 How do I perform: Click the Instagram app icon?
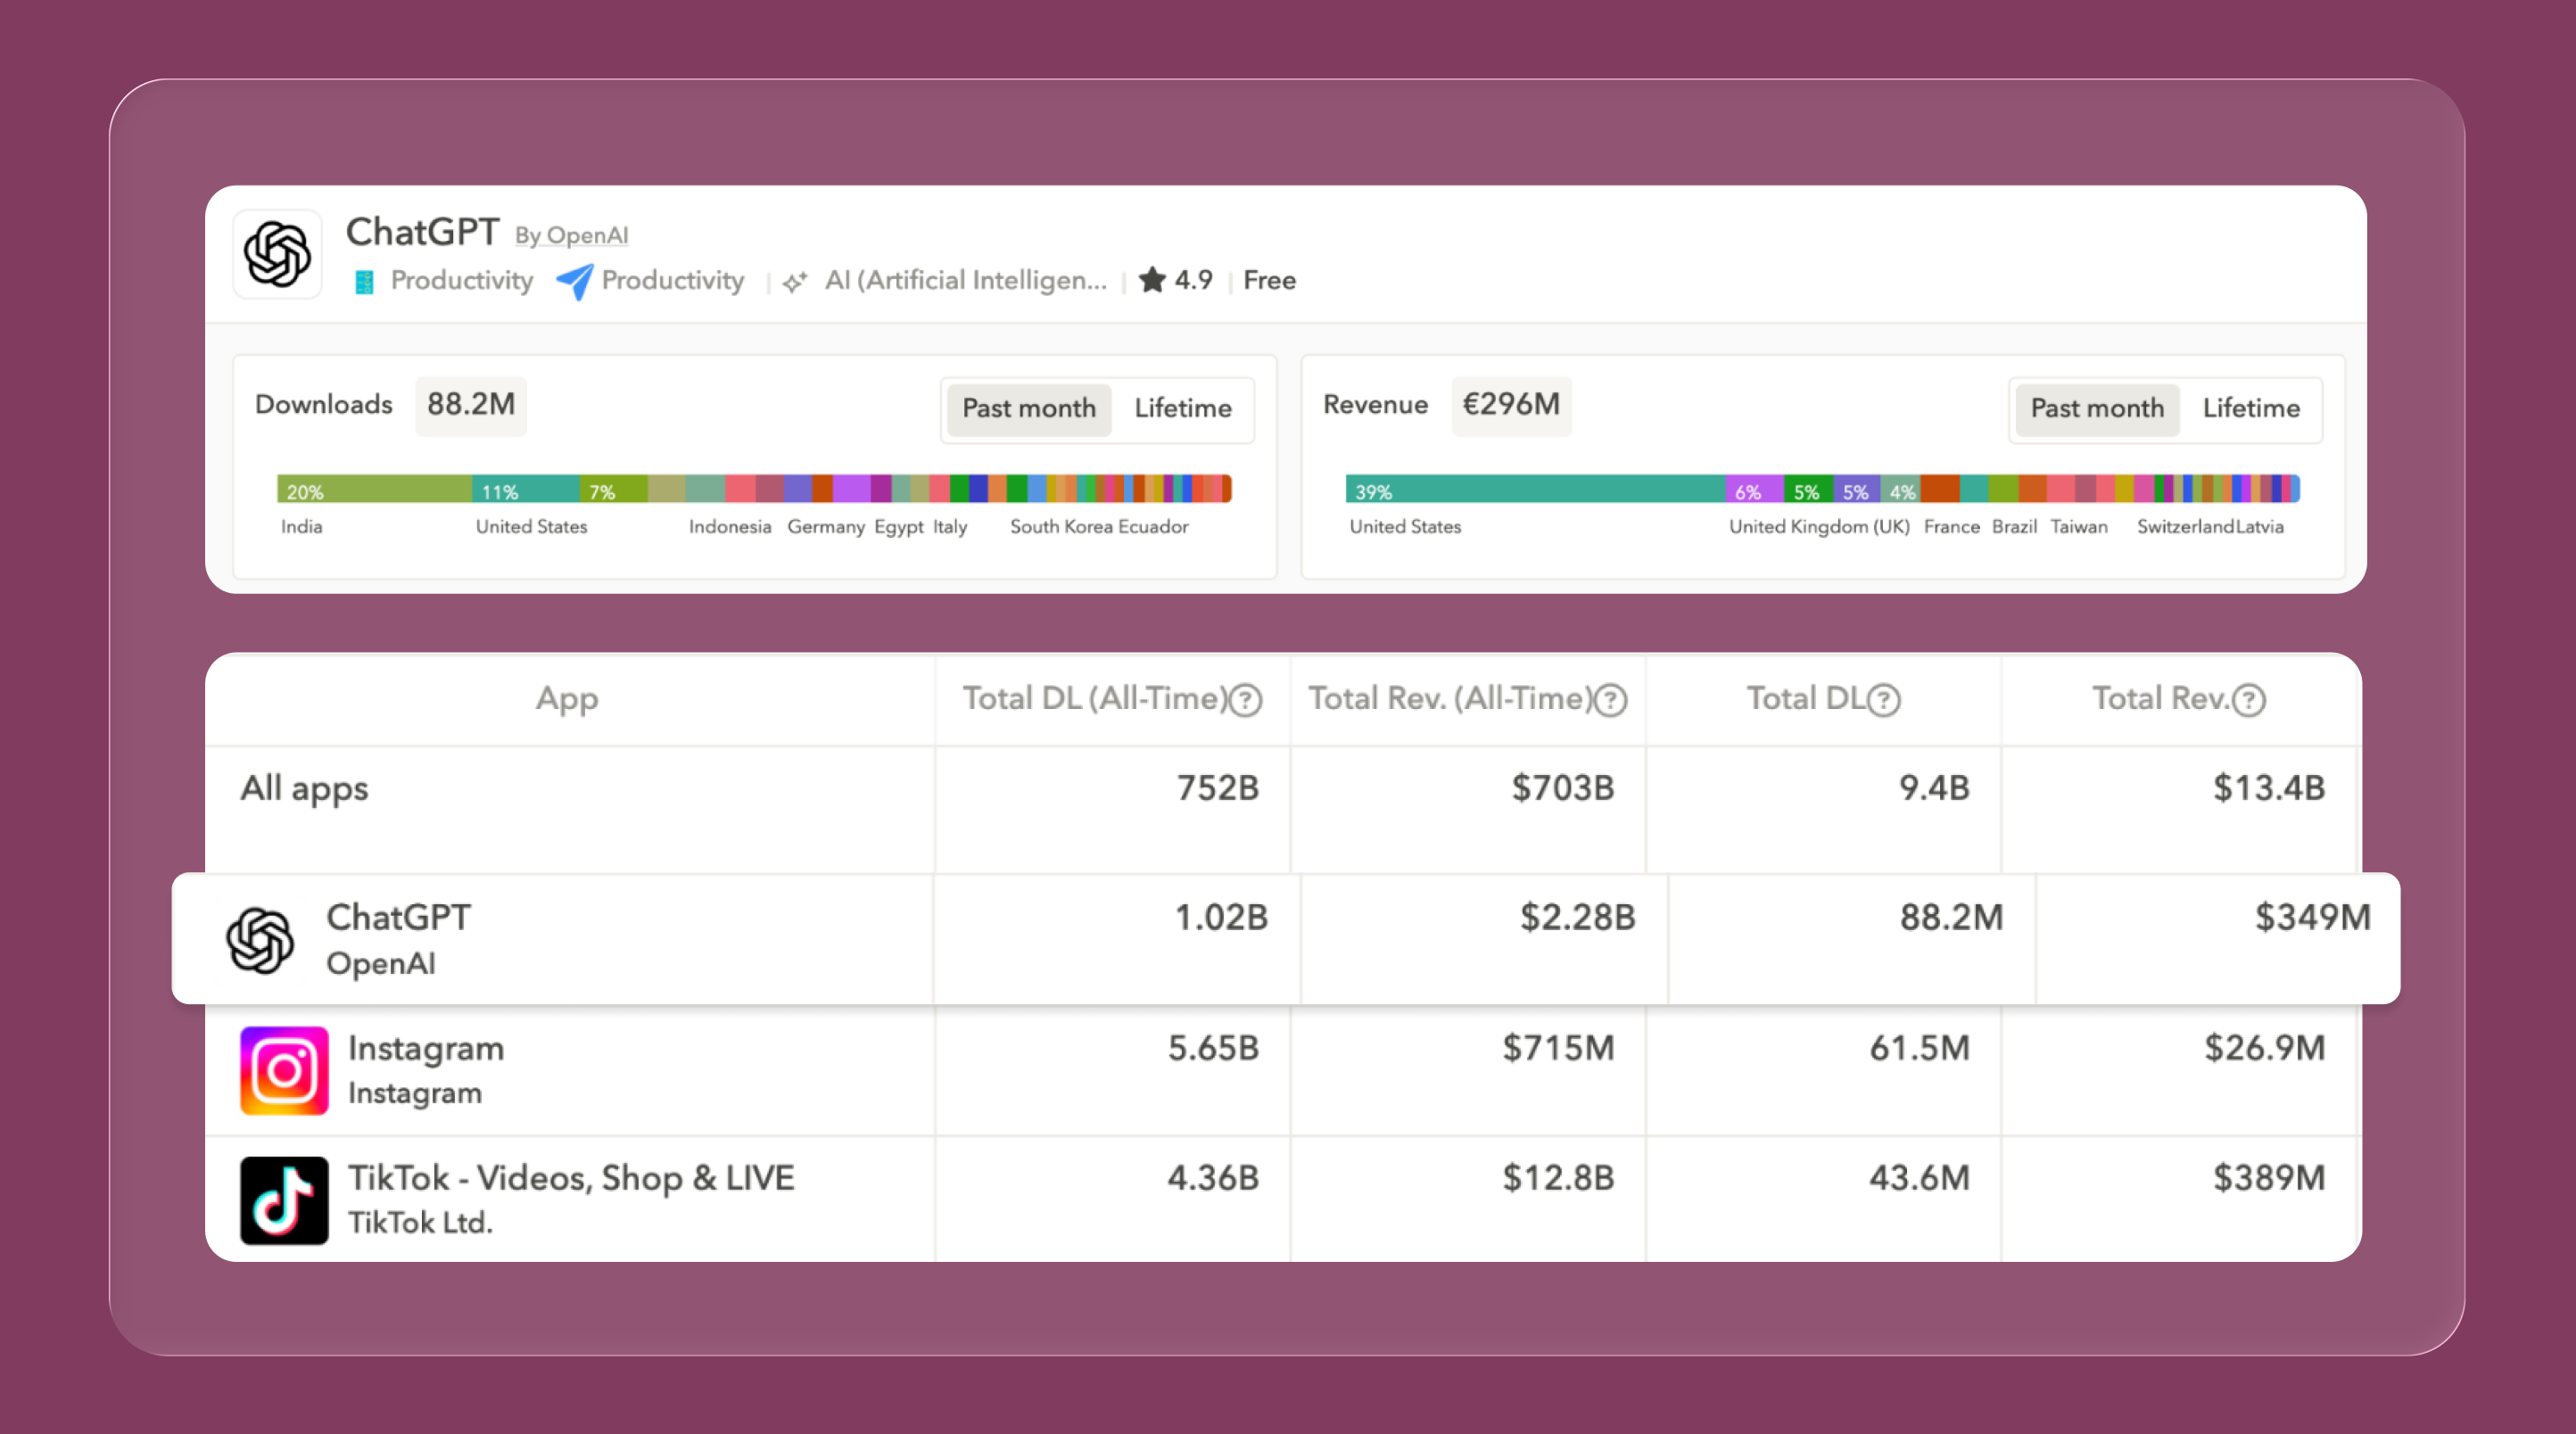[x=284, y=1070]
